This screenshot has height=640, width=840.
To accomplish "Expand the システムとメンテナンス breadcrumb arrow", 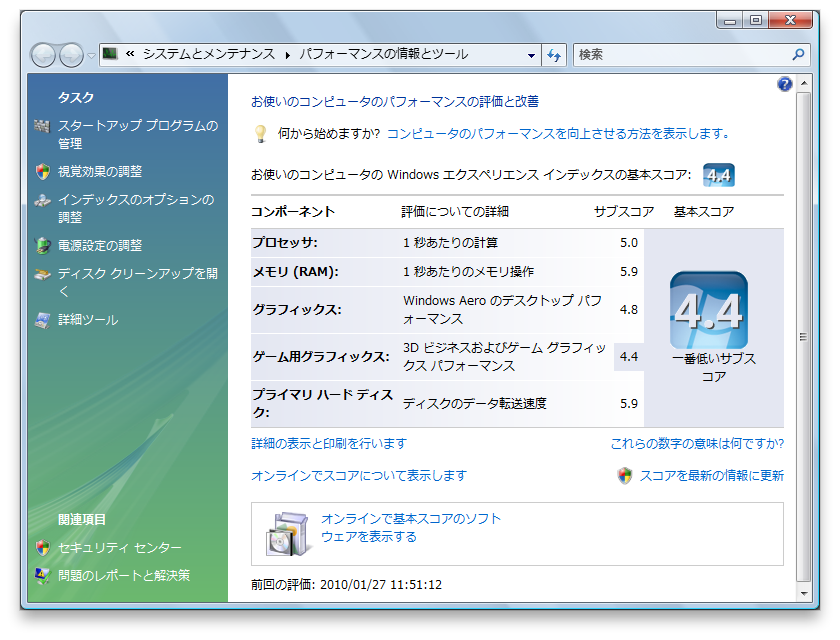I will 288,55.
